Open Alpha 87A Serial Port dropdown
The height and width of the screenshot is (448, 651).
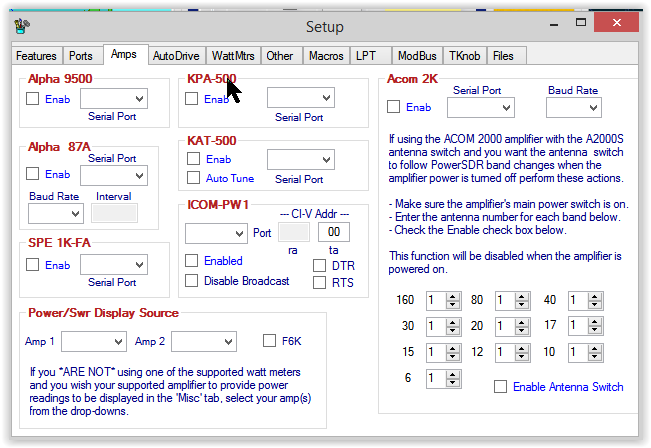(114, 176)
